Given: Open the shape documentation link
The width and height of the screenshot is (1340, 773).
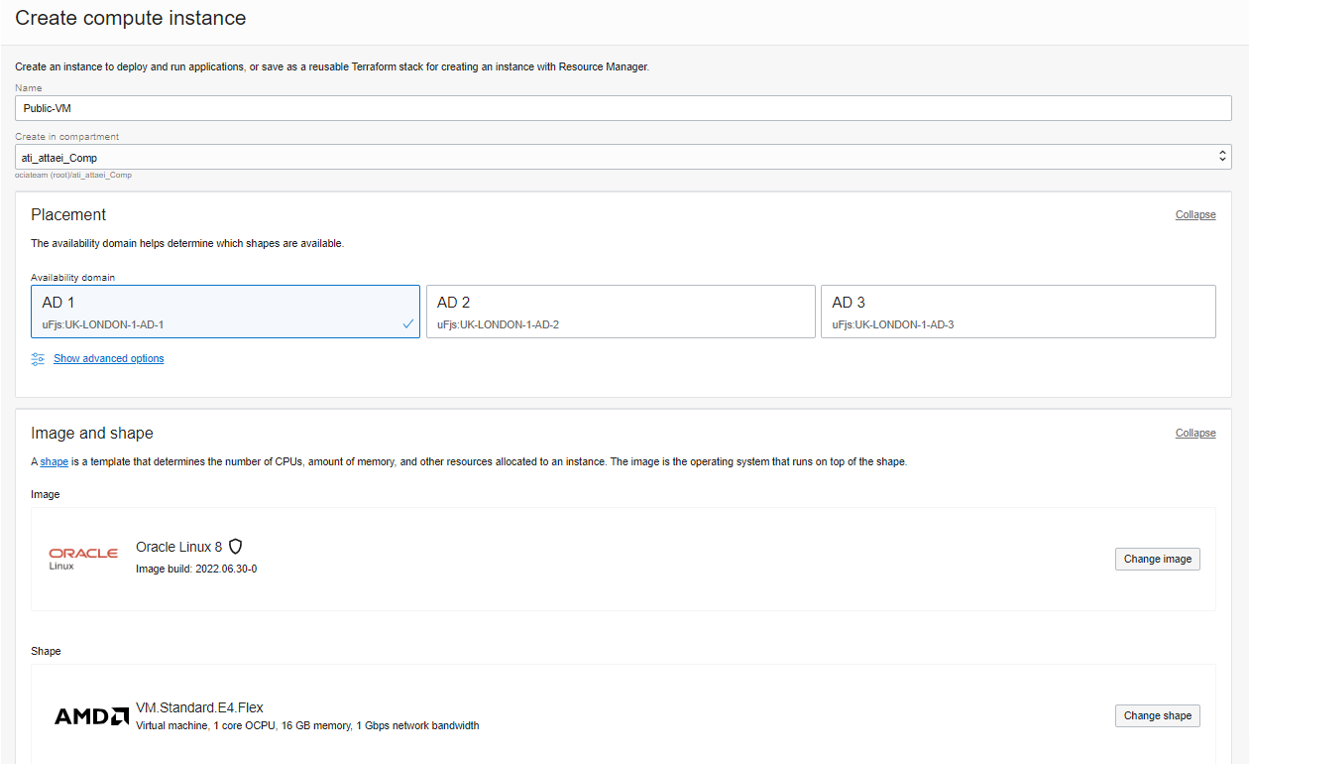Looking at the screenshot, I should point(54,462).
